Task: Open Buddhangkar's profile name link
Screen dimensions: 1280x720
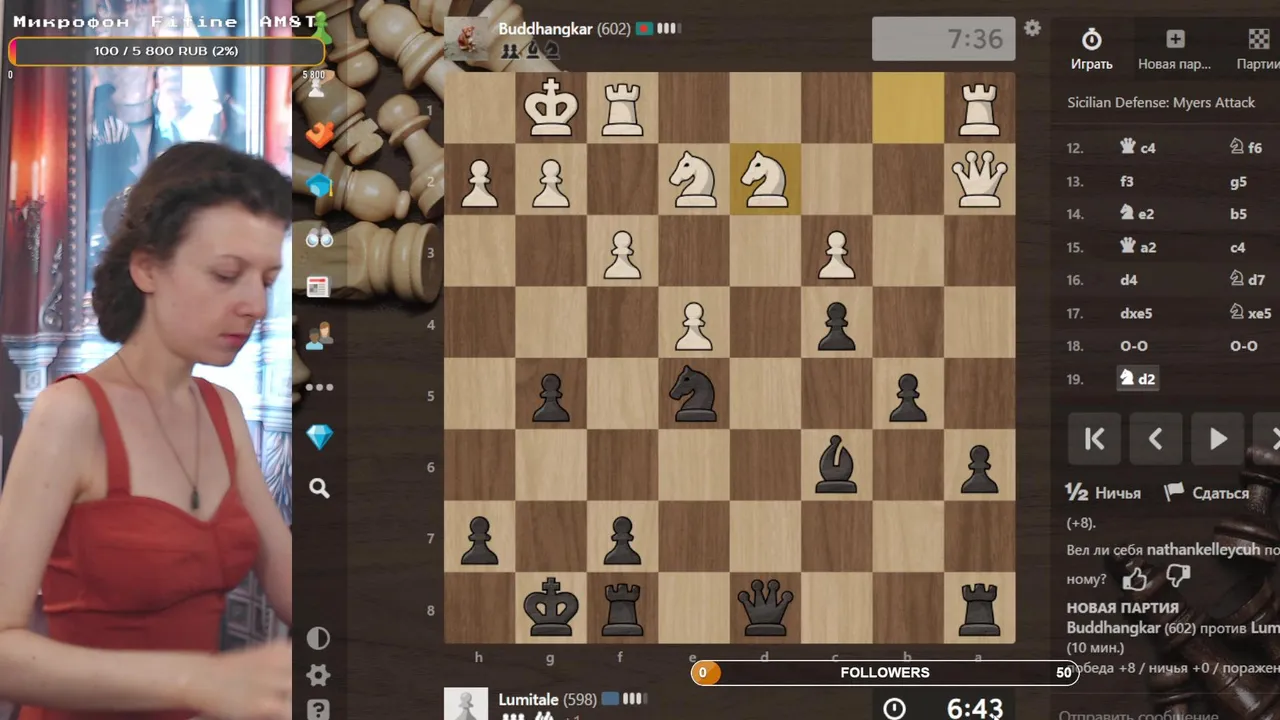Action: click(x=546, y=29)
